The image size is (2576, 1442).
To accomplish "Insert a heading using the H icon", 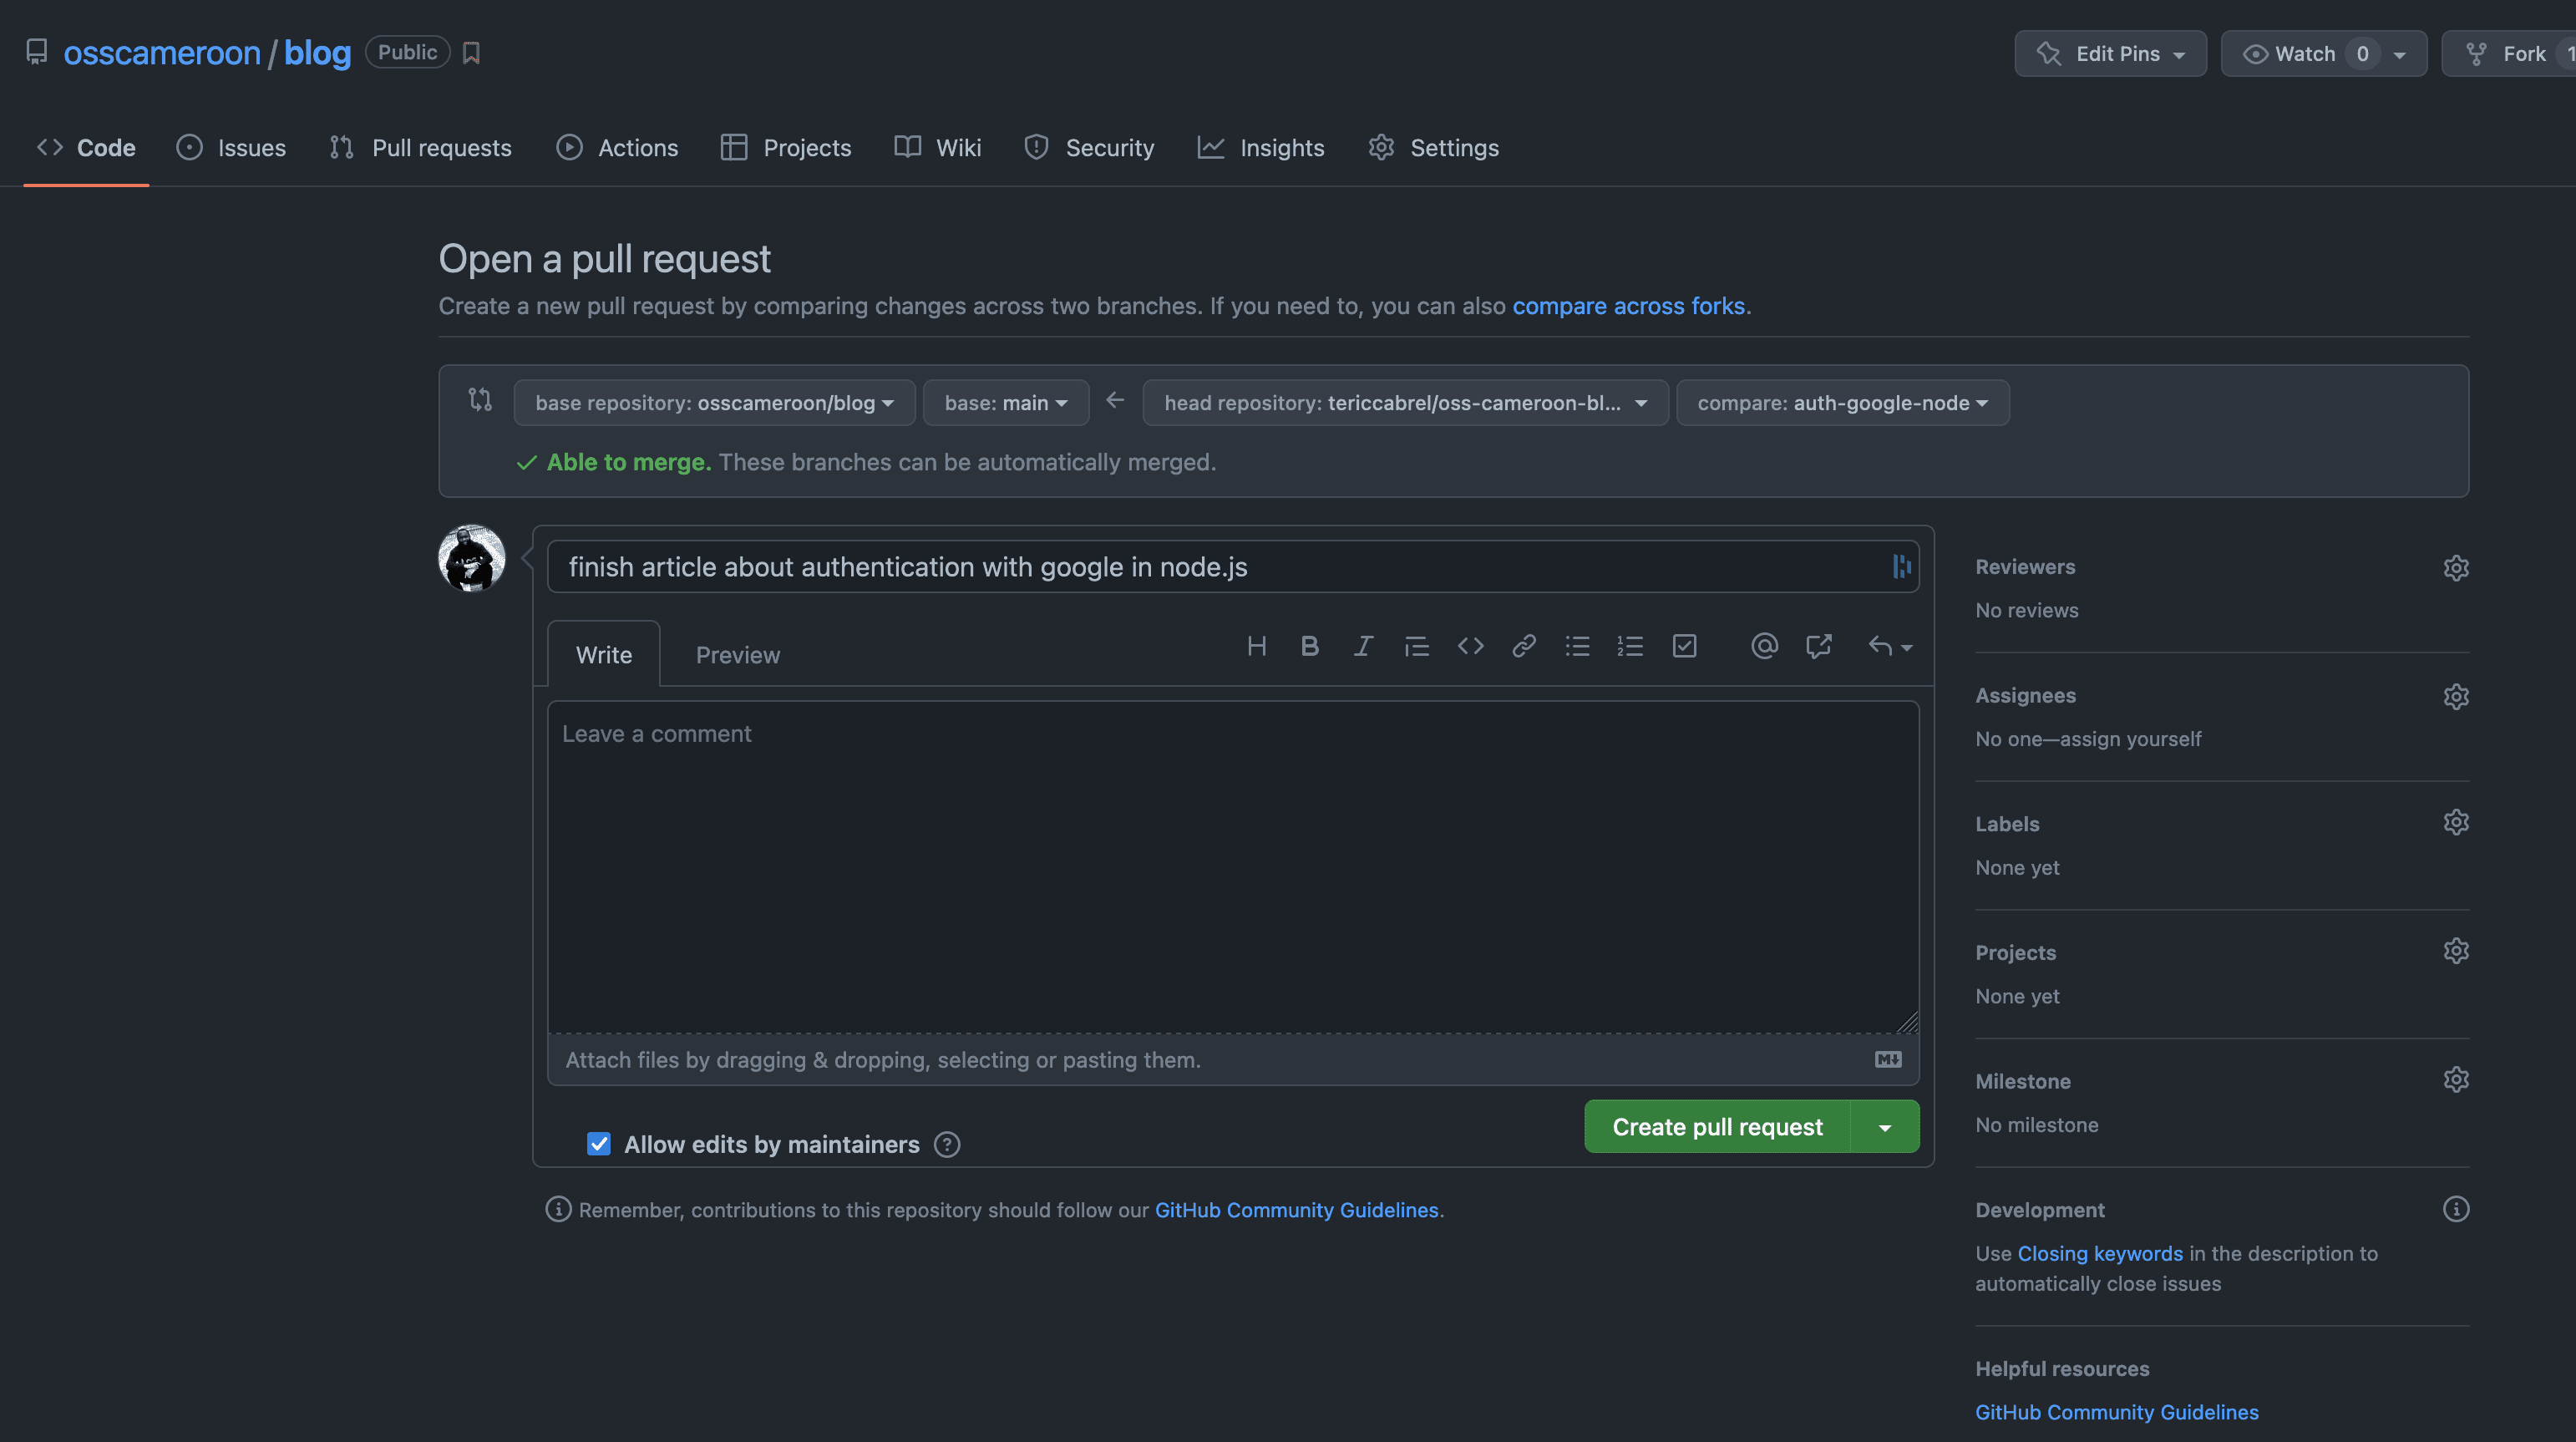I will [x=1257, y=646].
